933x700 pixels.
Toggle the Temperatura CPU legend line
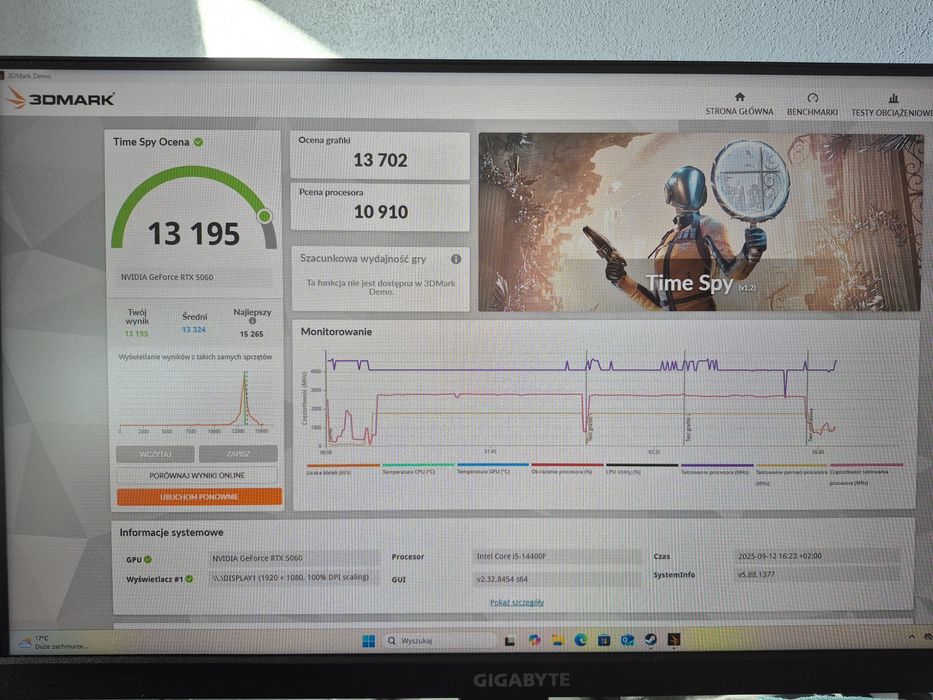tap(418, 469)
